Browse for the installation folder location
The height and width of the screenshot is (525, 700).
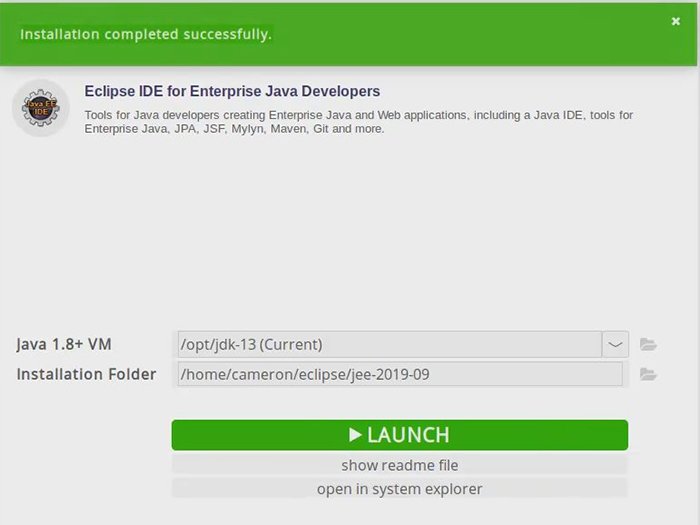648,375
